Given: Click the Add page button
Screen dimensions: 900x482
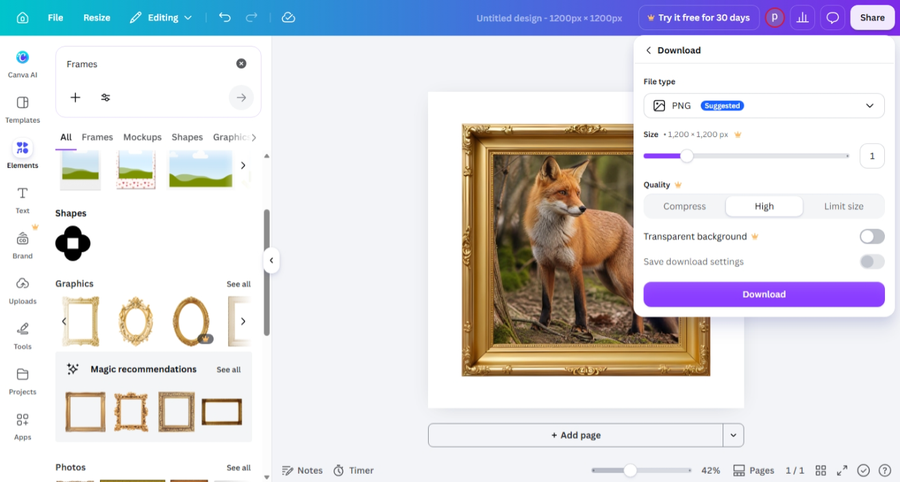Looking at the screenshot, I should (x=576, y=436).
